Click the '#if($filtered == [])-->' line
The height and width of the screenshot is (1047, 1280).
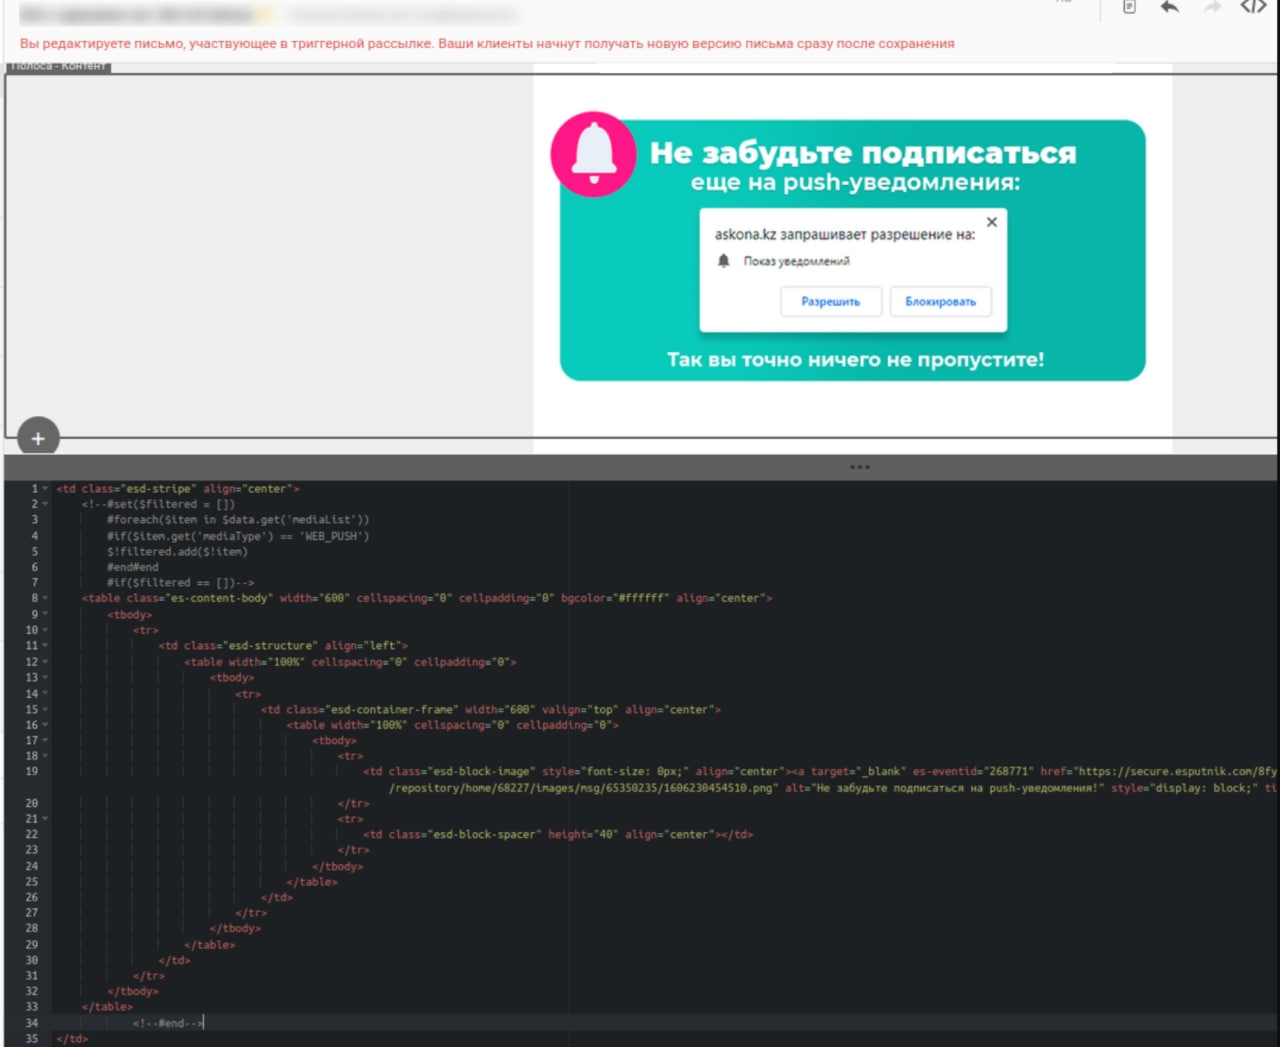pos(181,583)
